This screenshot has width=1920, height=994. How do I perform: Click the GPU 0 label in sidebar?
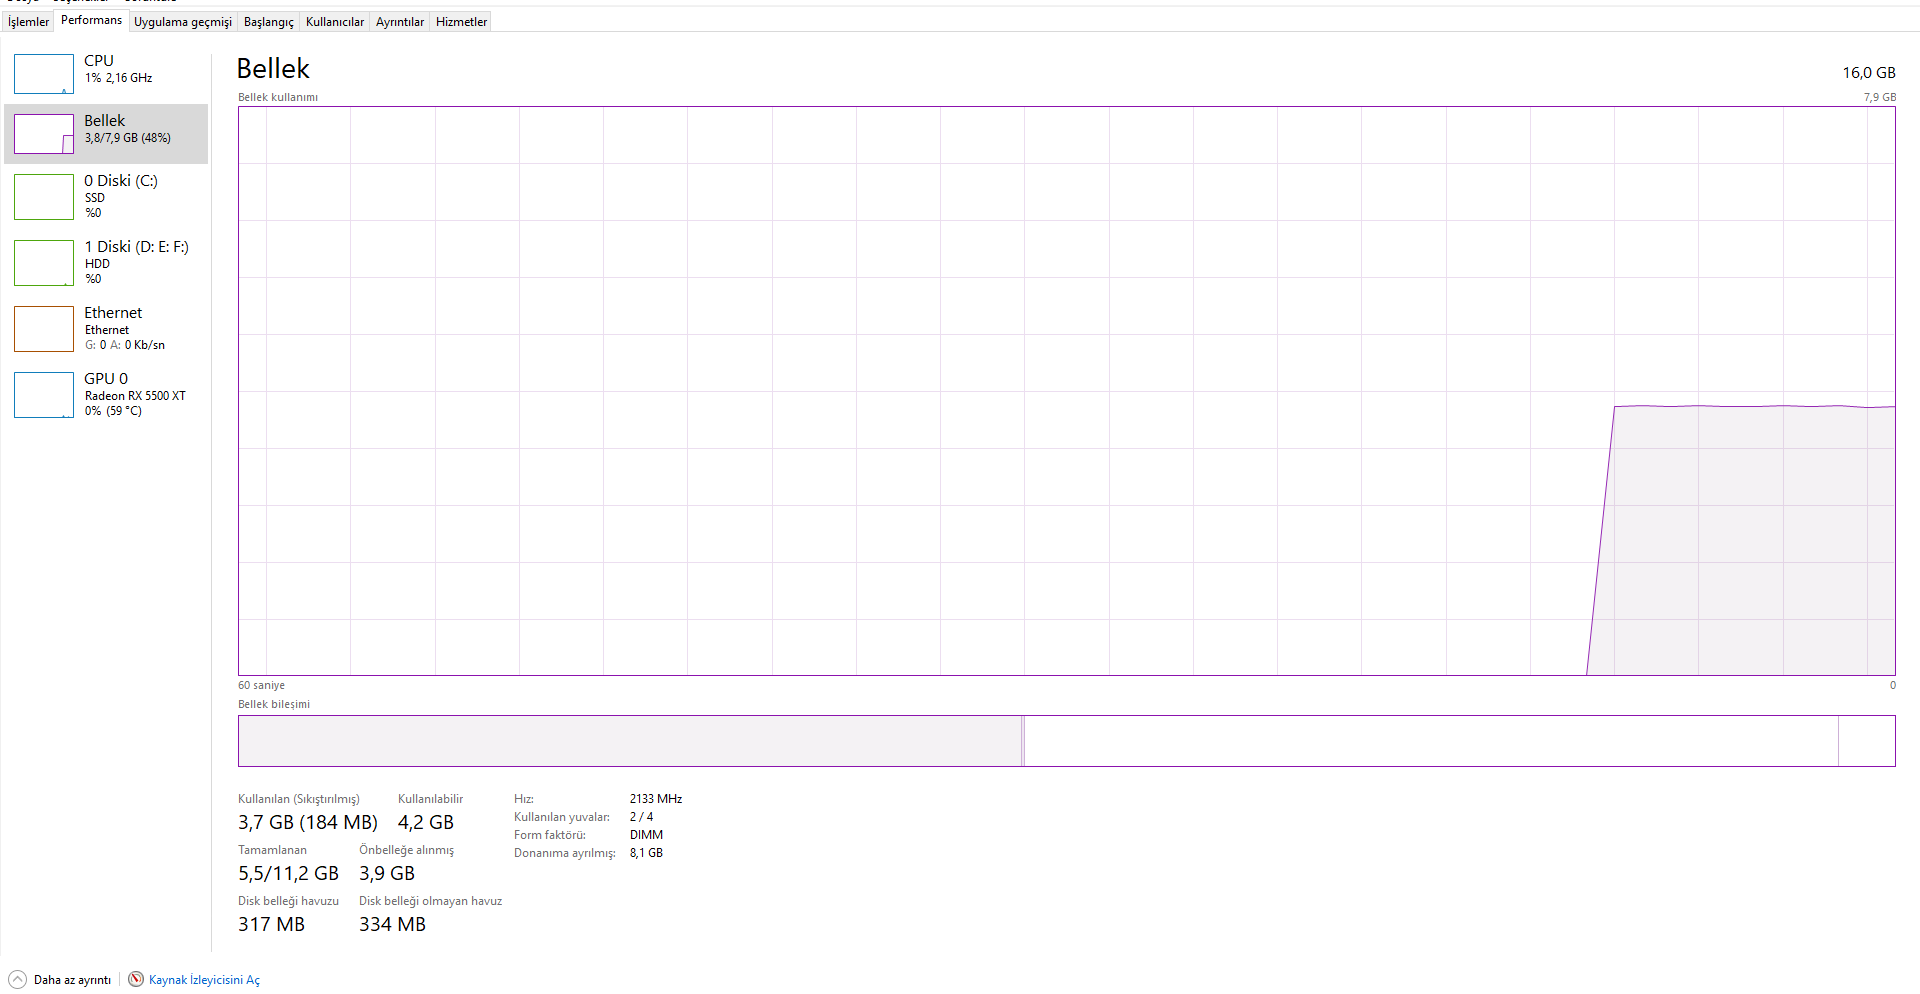tap(106, 379)
